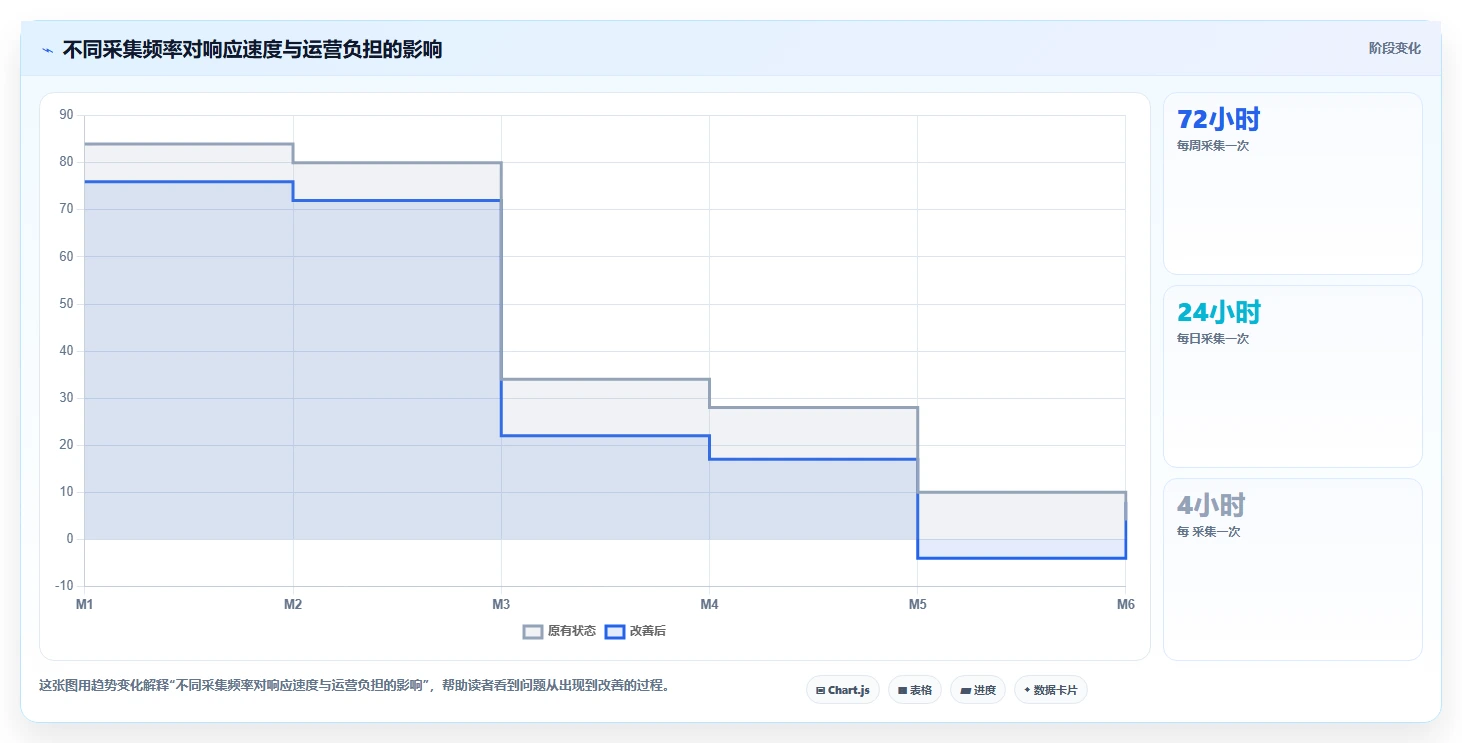The image size is (1462, 743).
Task: Open the 24小时 stat card
Action: point(1293,376)
